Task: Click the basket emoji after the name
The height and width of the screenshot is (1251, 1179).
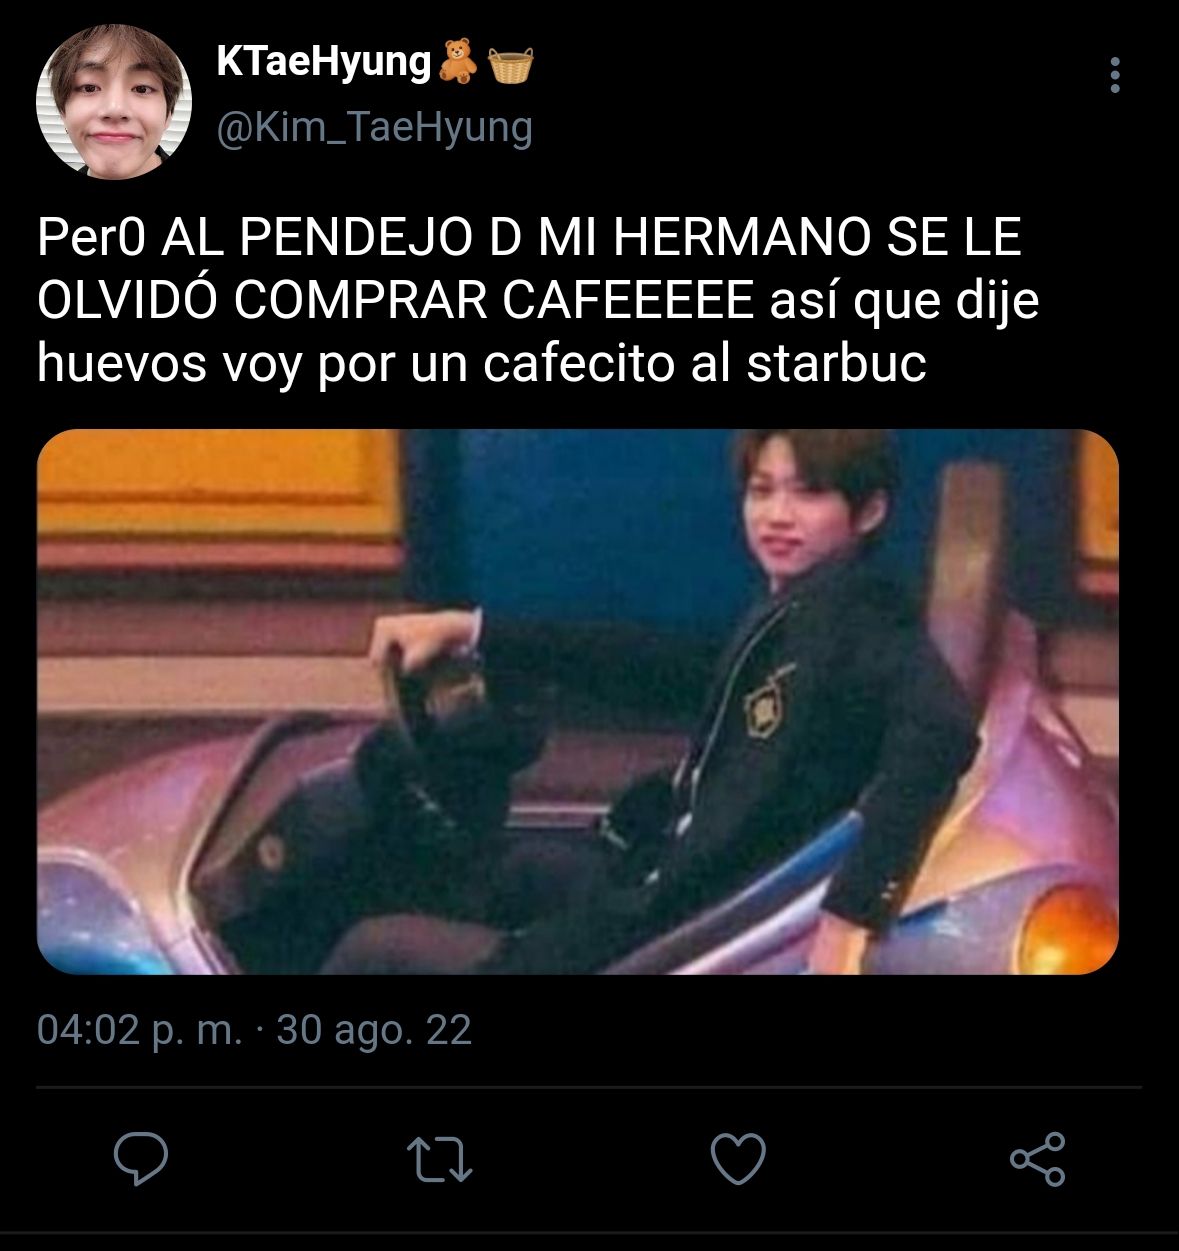Action: coord(511,65)
